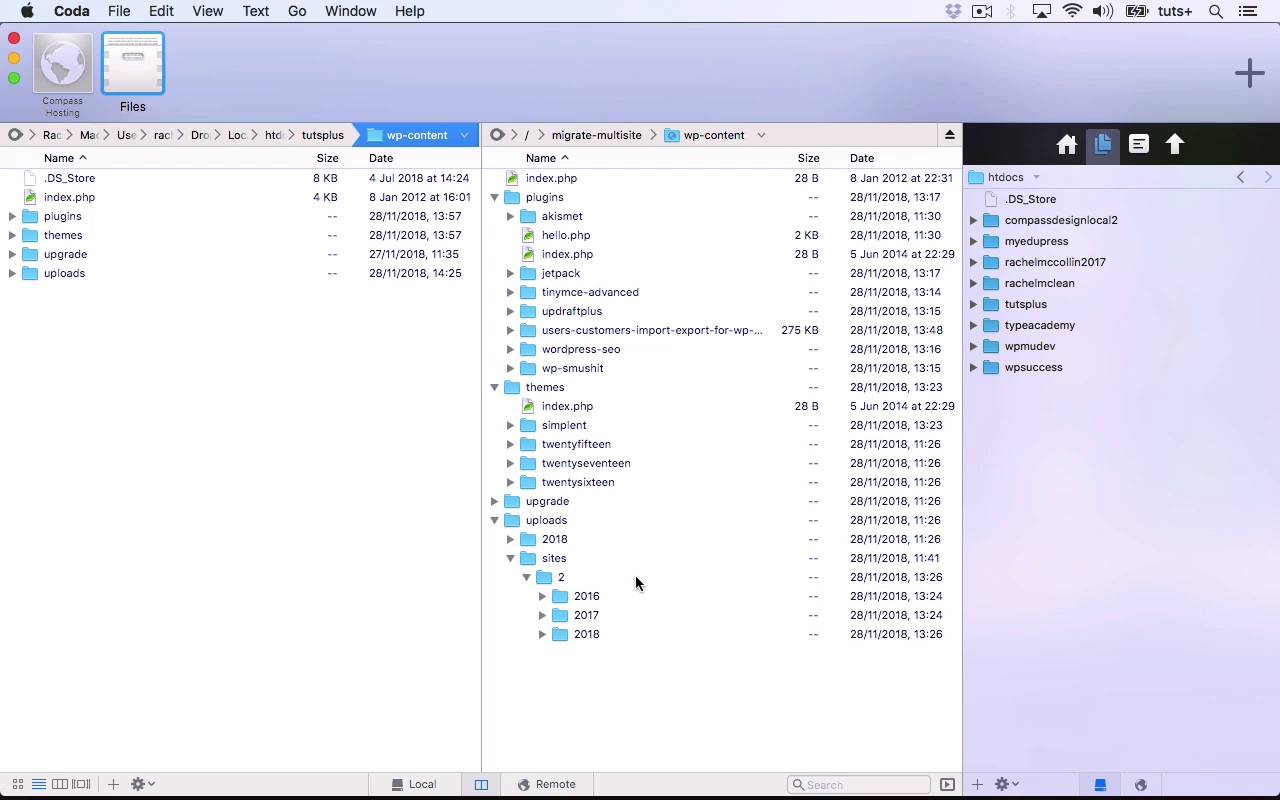Screen dimensions: 1280x800
Task: Open the Clips/notes sidebar panel icon
Action: coord(1138,144)
